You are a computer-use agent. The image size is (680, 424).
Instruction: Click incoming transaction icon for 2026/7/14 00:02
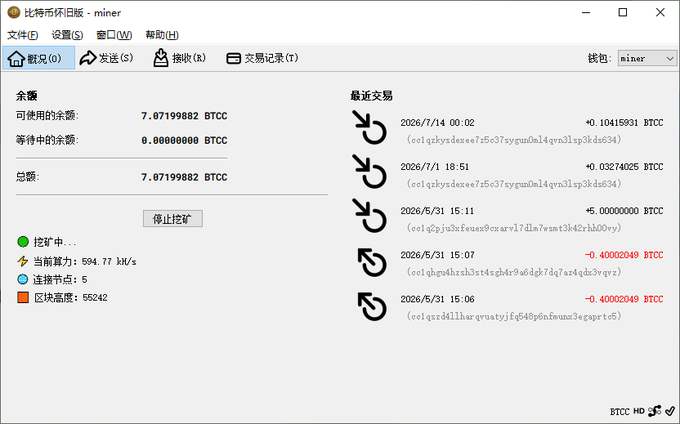click(x=369, y=127)
